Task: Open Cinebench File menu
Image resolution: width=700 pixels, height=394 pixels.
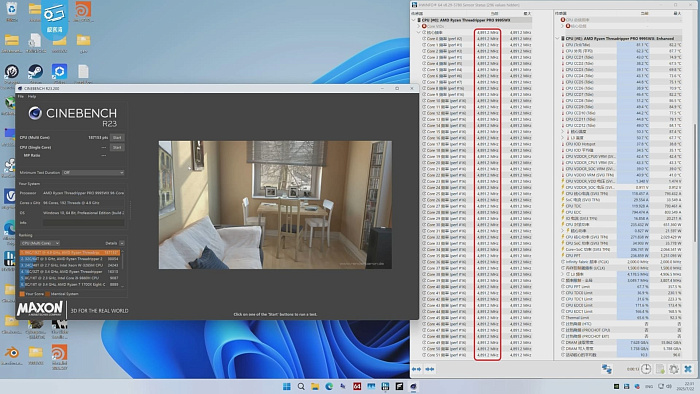Action: (x=21, y=96)
